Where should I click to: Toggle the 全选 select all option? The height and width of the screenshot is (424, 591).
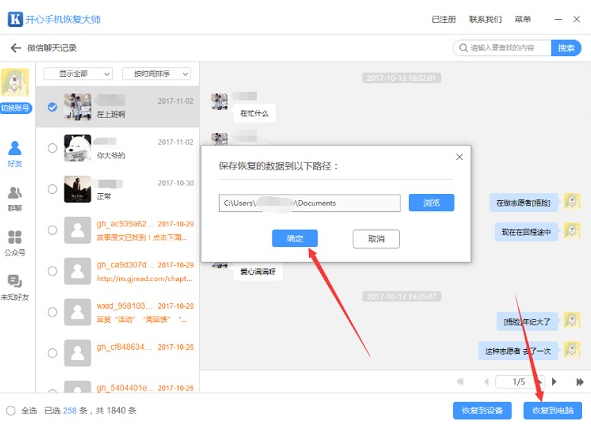point(11,410)
